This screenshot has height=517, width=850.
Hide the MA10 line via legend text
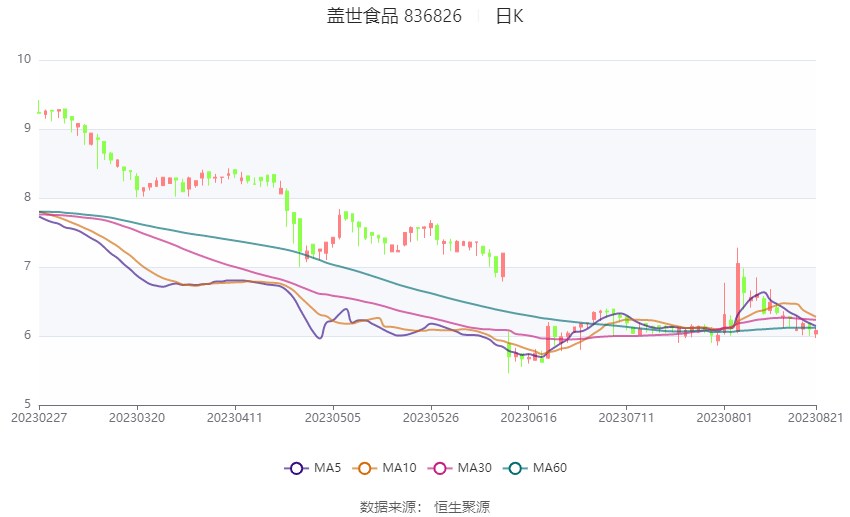pyautogui.click(x=400, y=468)
